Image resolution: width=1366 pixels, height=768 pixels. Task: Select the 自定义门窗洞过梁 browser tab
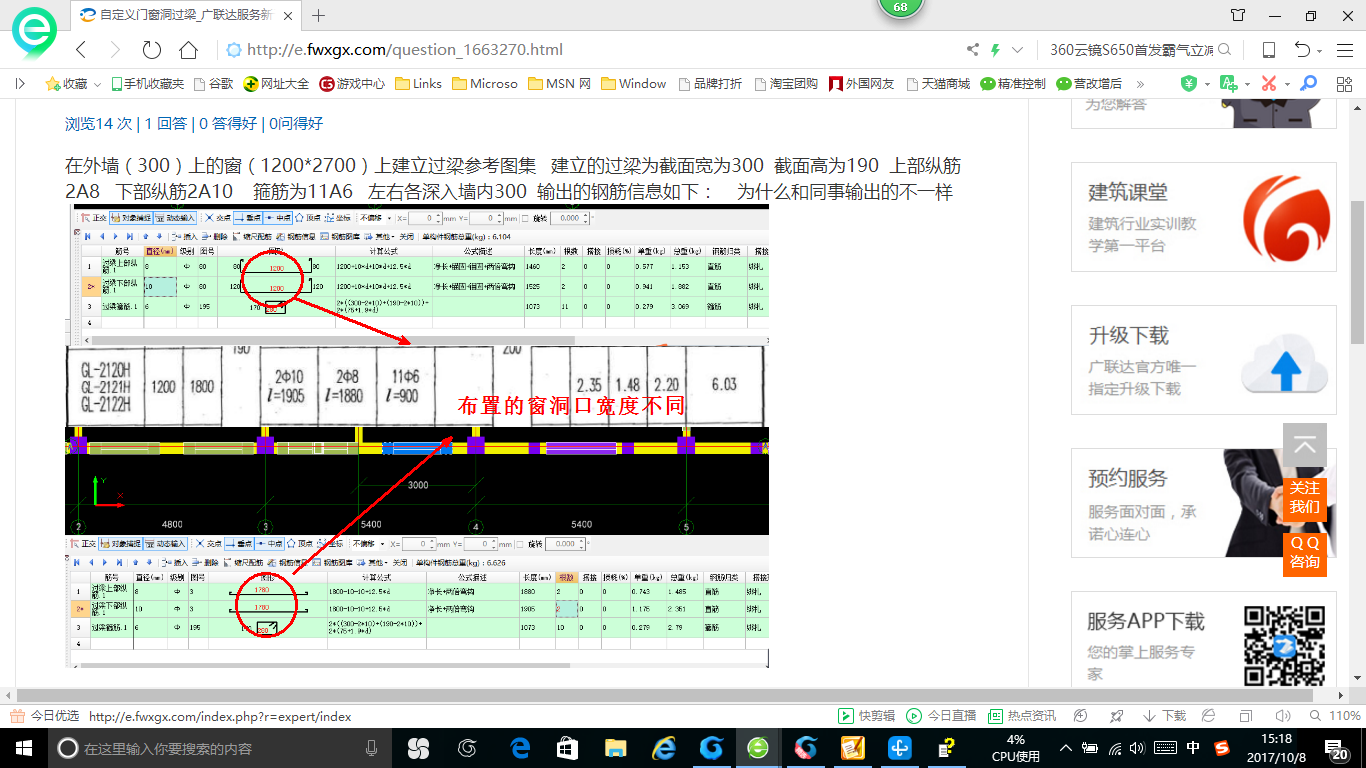[186, 15]
